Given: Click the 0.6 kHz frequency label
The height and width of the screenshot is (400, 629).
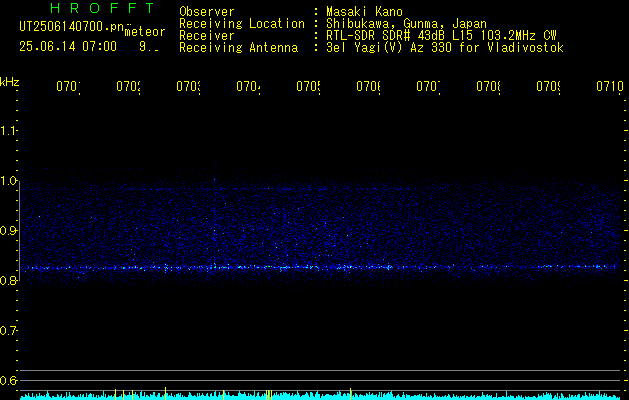Looking at the screenshot, I should tap(8, 380).
